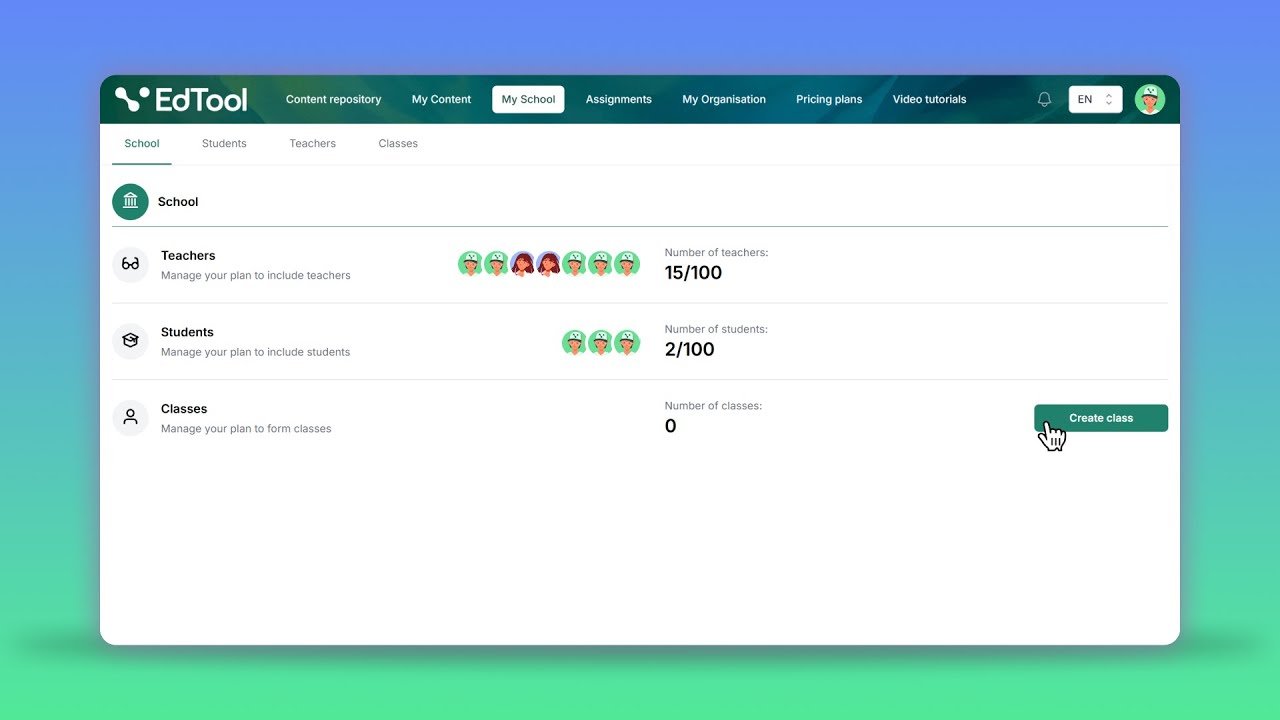Open Assignments page
Image resolution: width=1280 pixels, height=720 pixels.
pos(618,99)
